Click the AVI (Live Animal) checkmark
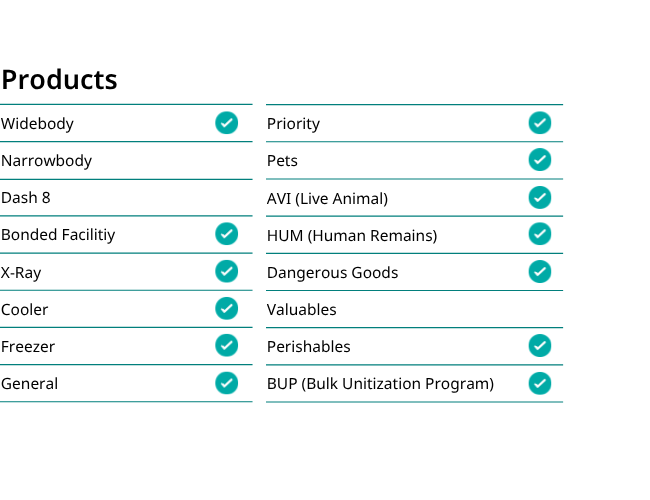The height and width of the screenshot is (500, 650). 540,197
